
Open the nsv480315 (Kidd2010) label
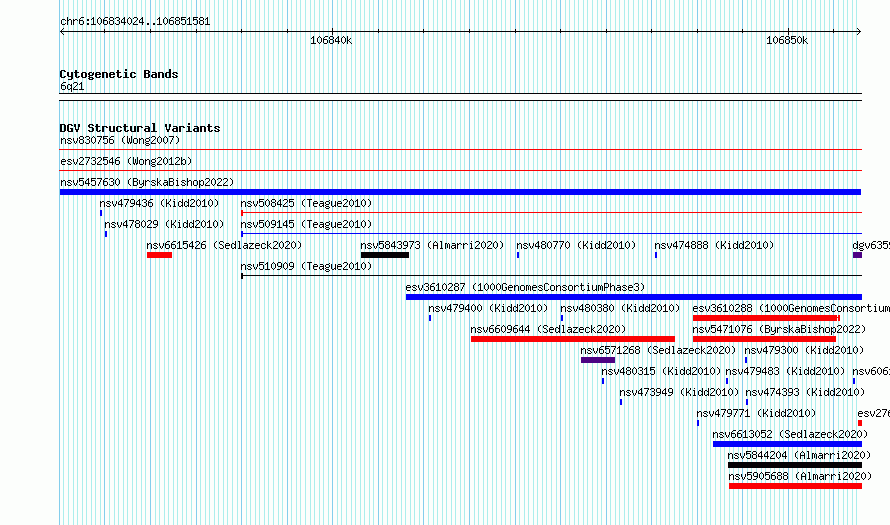coord(661,371)
